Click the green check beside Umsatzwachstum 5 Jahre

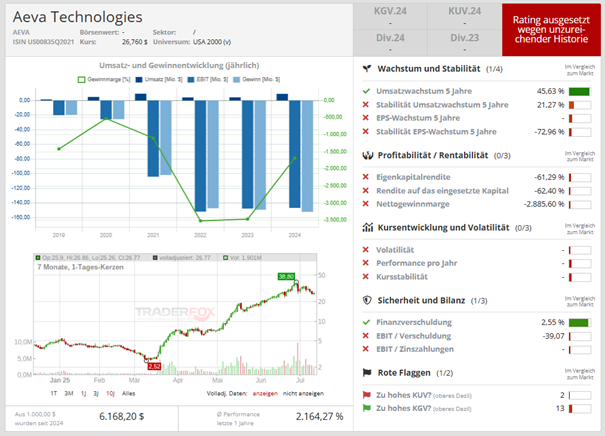coord(366,91)
